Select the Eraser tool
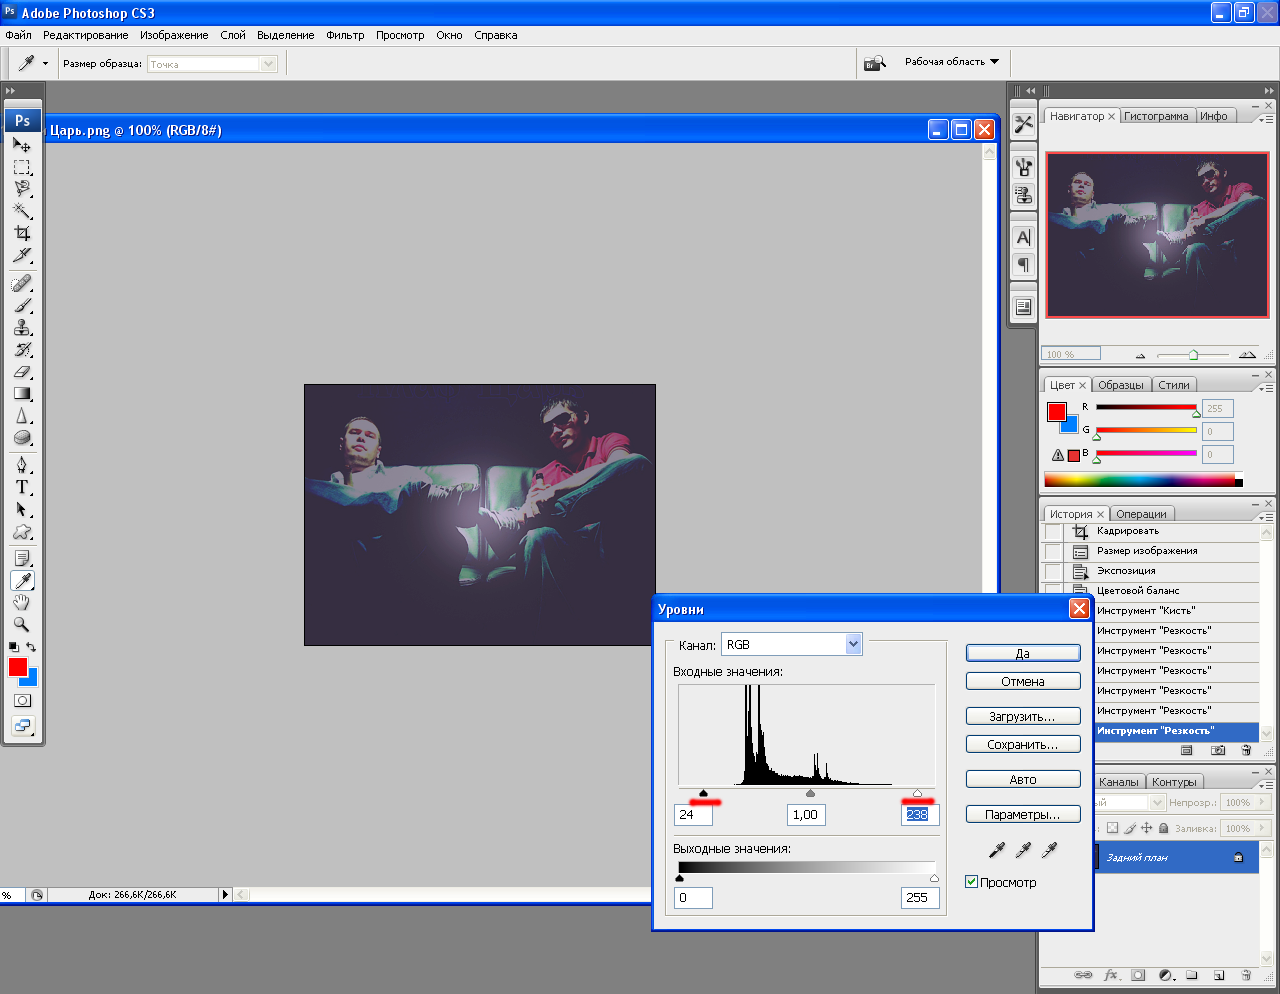 pyautogui.click(x=22, y=372)
